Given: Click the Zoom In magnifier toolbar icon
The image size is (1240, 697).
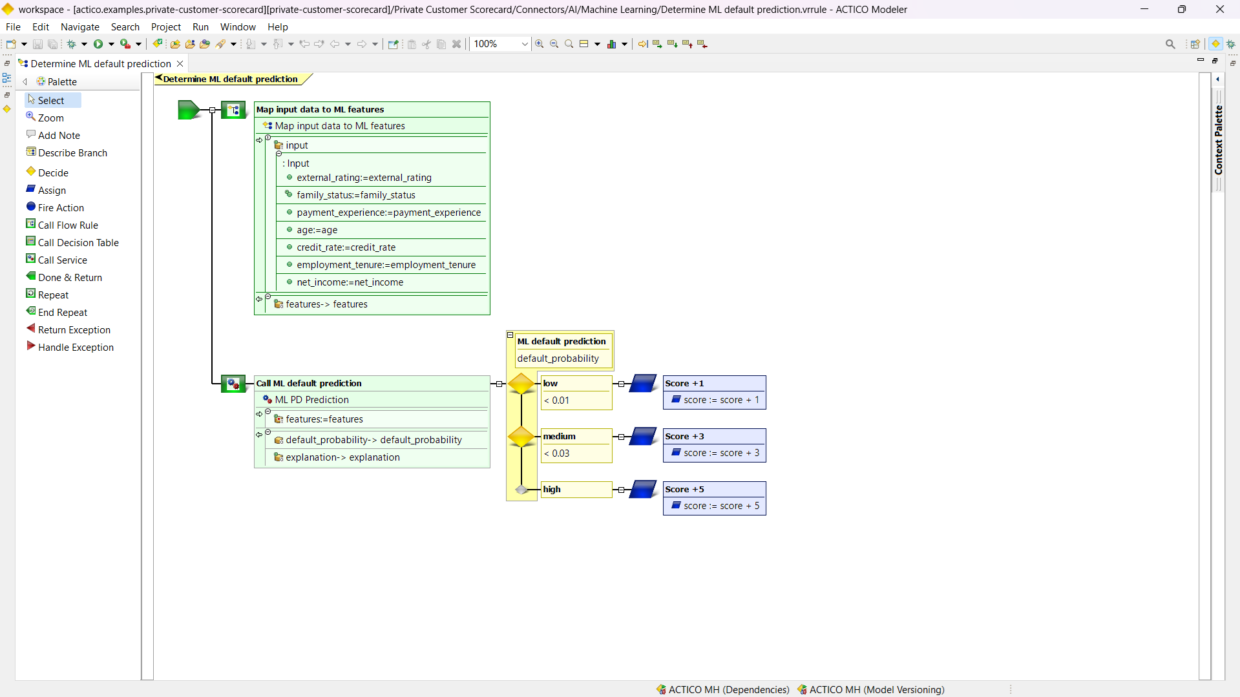Looking at the screenshot, I should click(x=540, y=44).
